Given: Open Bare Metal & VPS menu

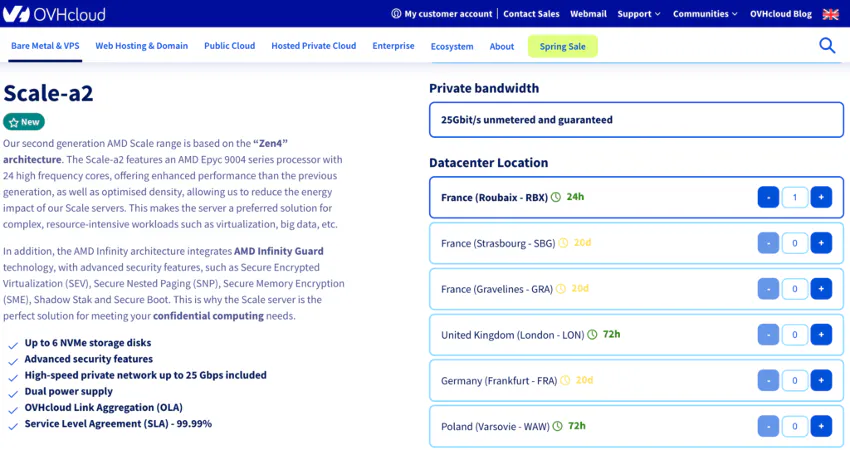Looking at the screenshot, I should click(x=45, y=46).
